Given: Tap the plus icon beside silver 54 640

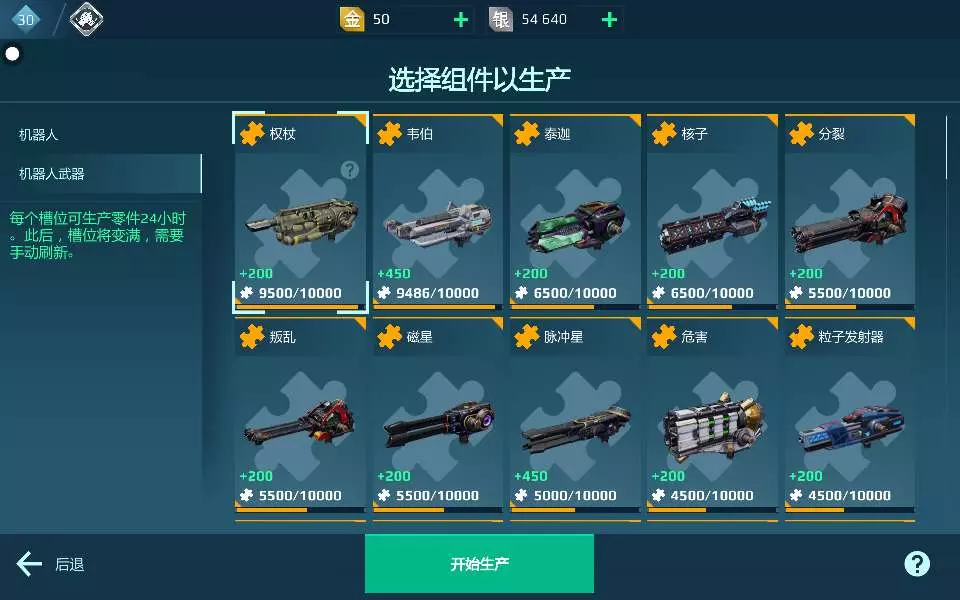Looking at the screenshot, I should (x=609, y=20).
